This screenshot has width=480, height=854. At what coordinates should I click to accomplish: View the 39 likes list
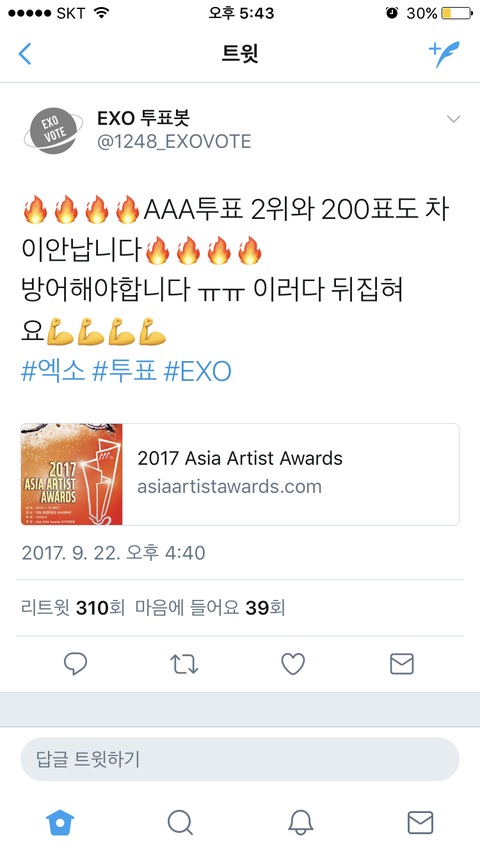210,607
